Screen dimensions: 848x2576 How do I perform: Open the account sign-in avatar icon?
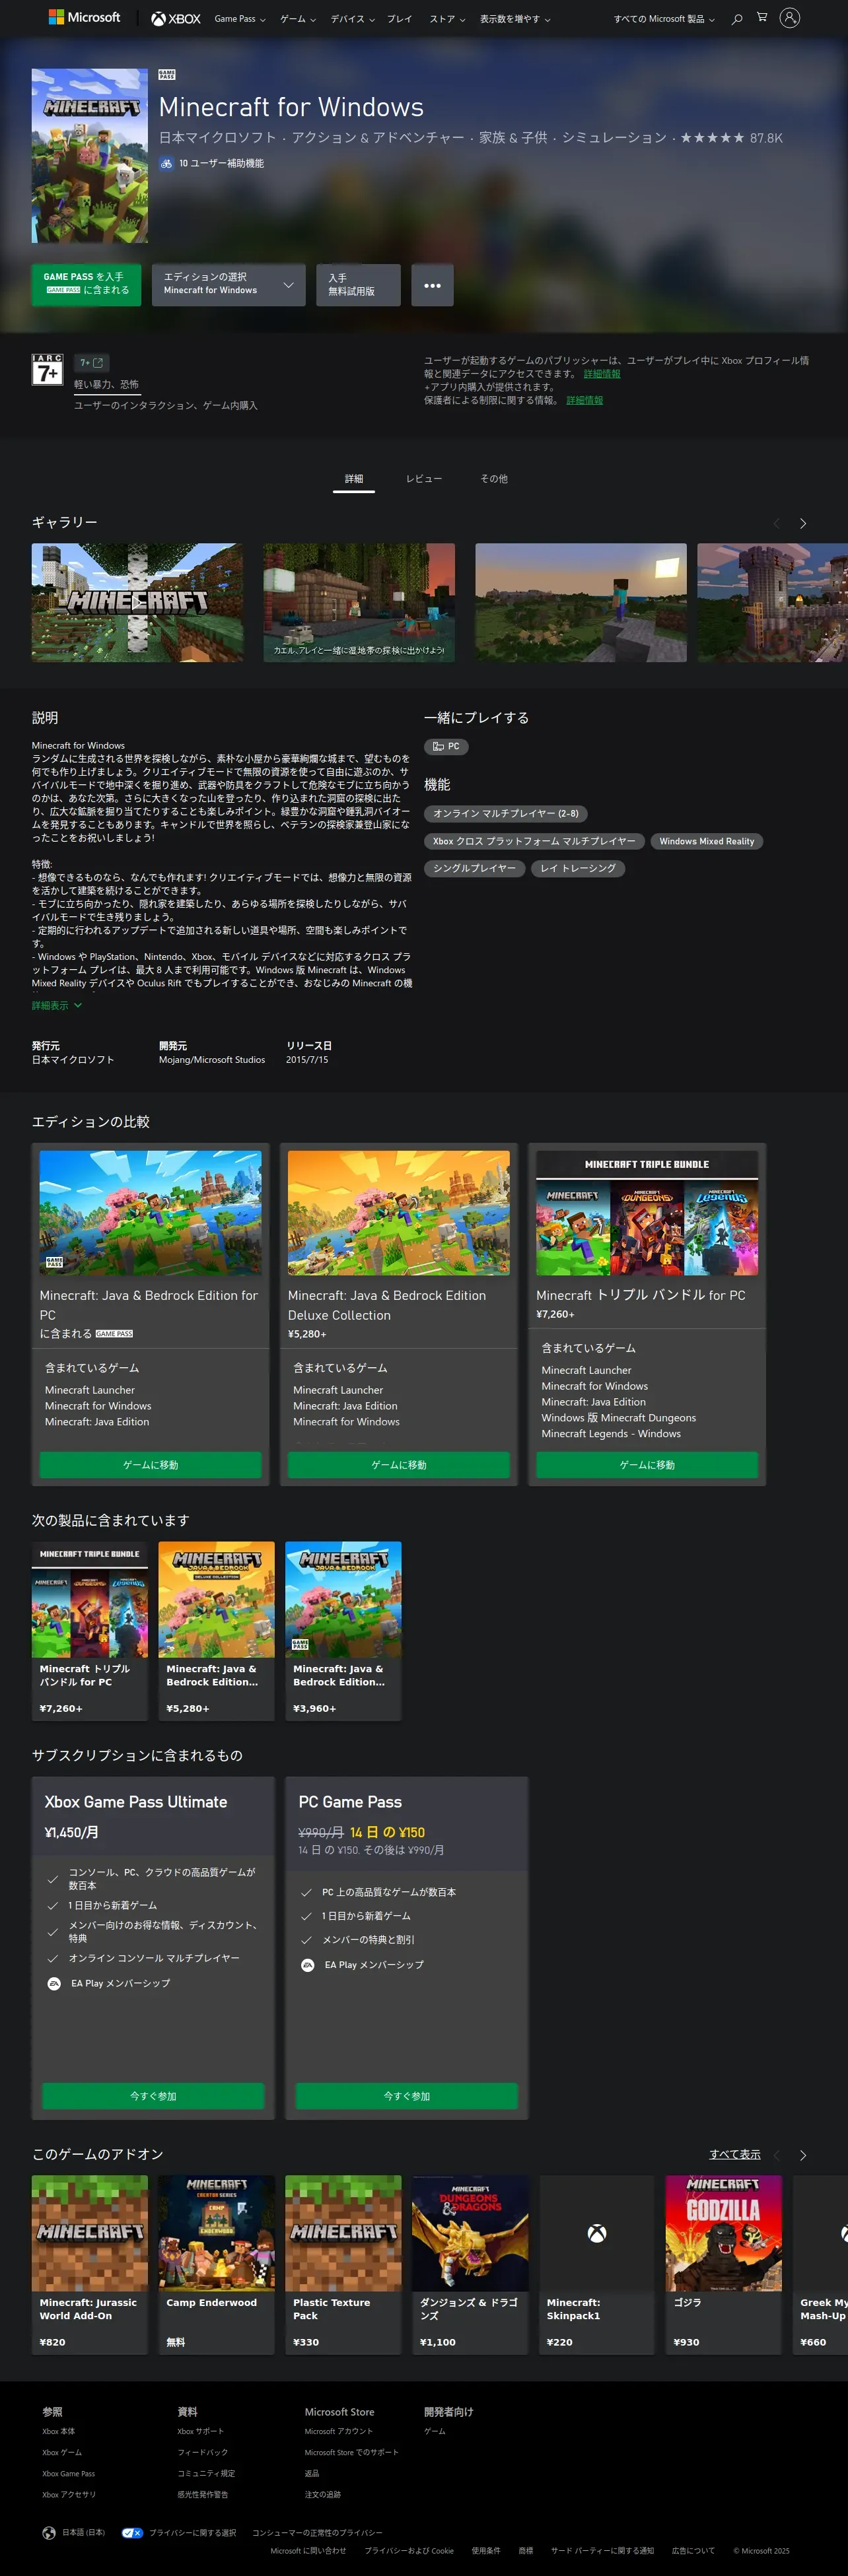tap(790, 17)
